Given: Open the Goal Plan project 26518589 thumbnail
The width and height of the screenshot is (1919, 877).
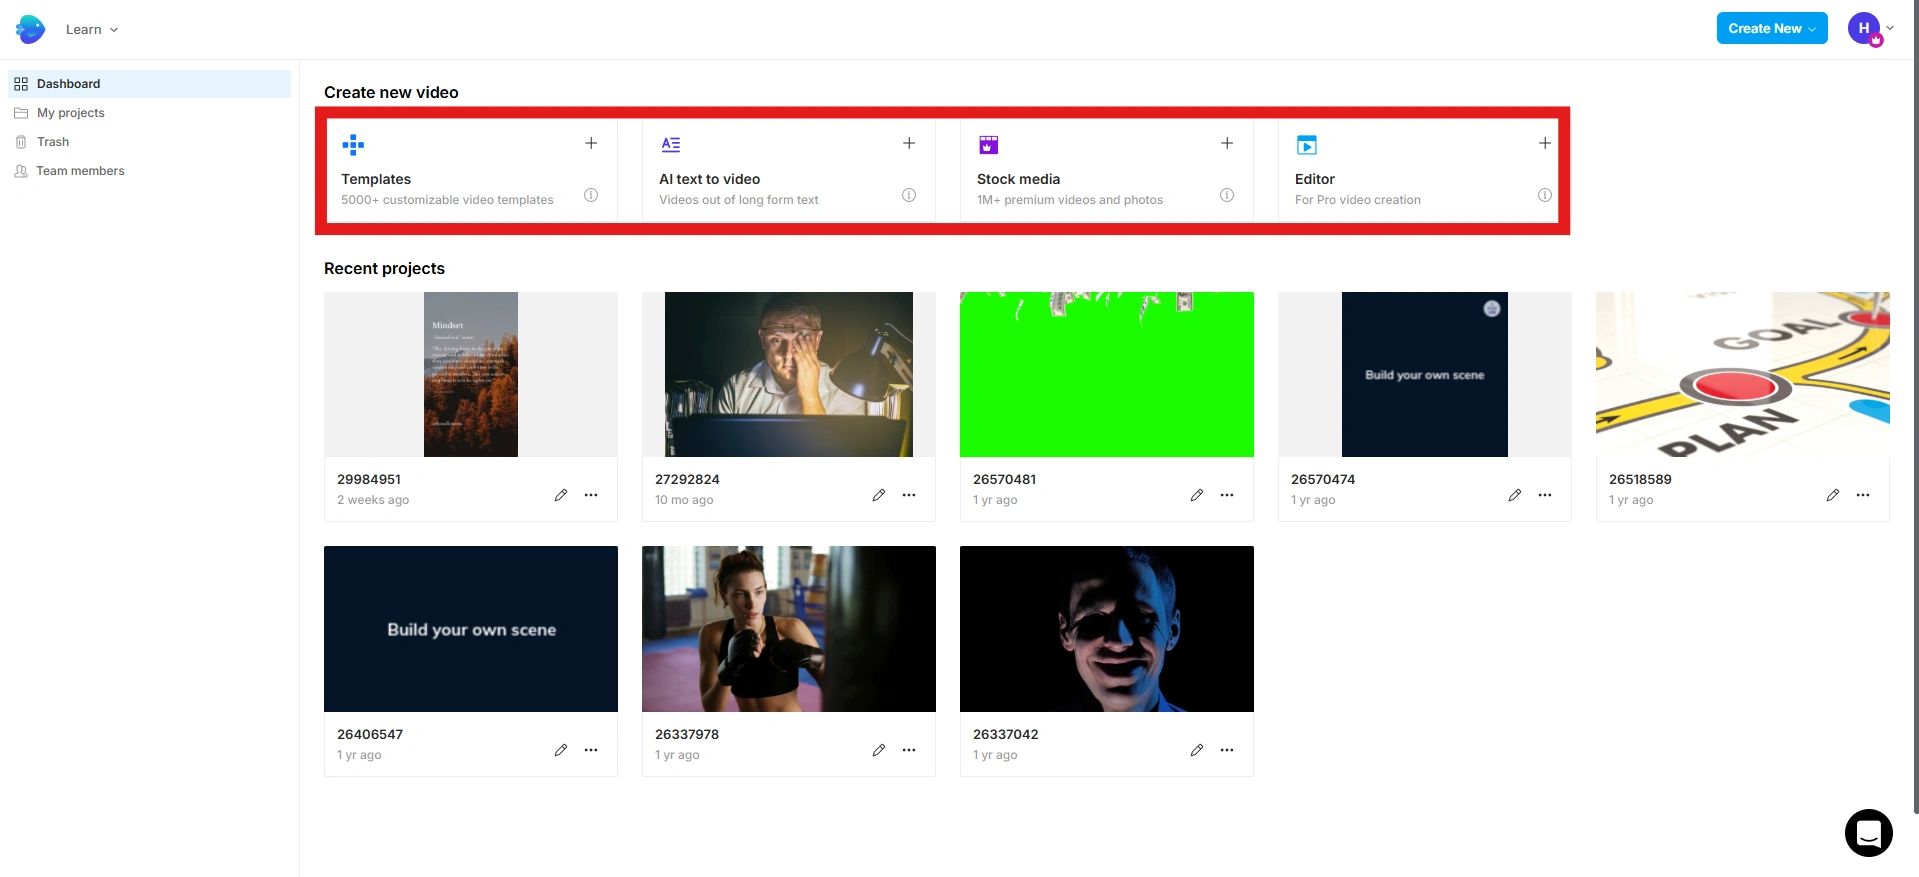Looking at the screenshot, I should 1743,374.
